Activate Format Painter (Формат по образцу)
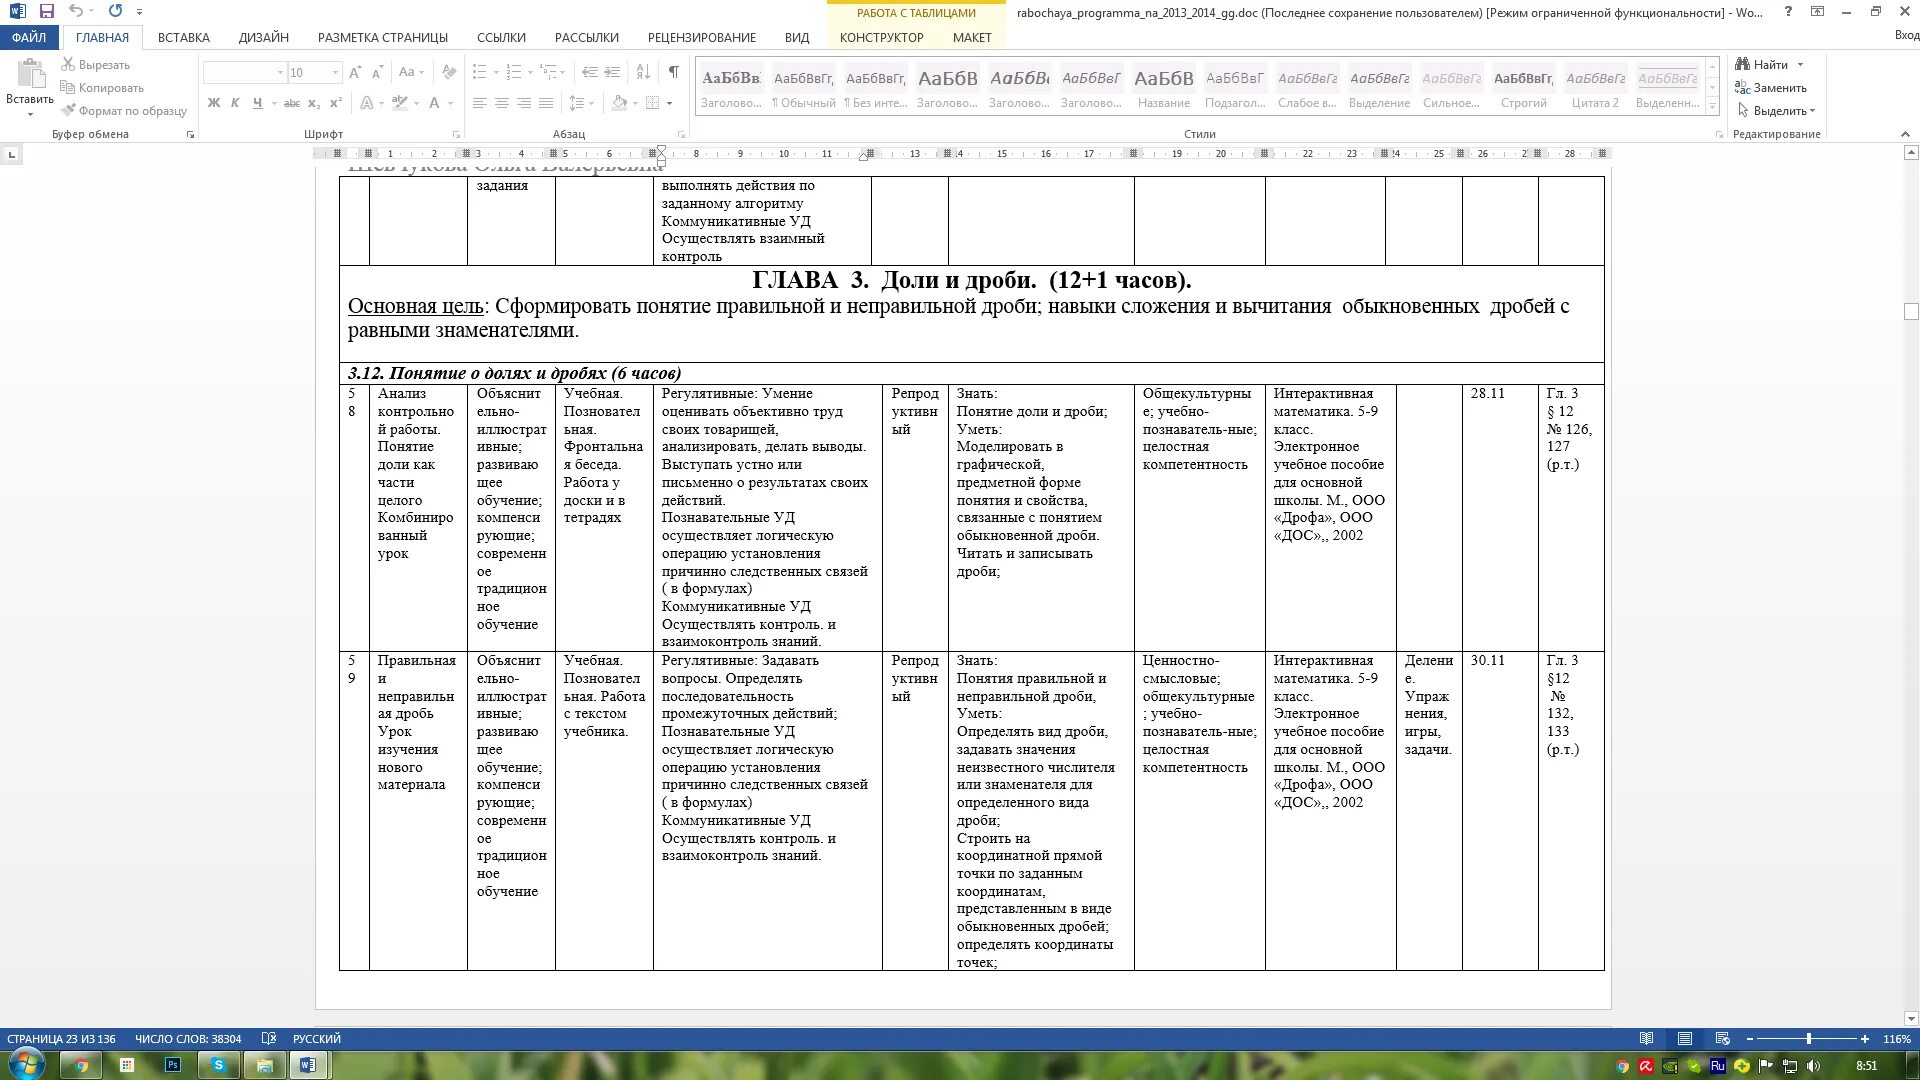This screenshot has height=1080, width=1920. pyautogui.click(x=124, y=111)
